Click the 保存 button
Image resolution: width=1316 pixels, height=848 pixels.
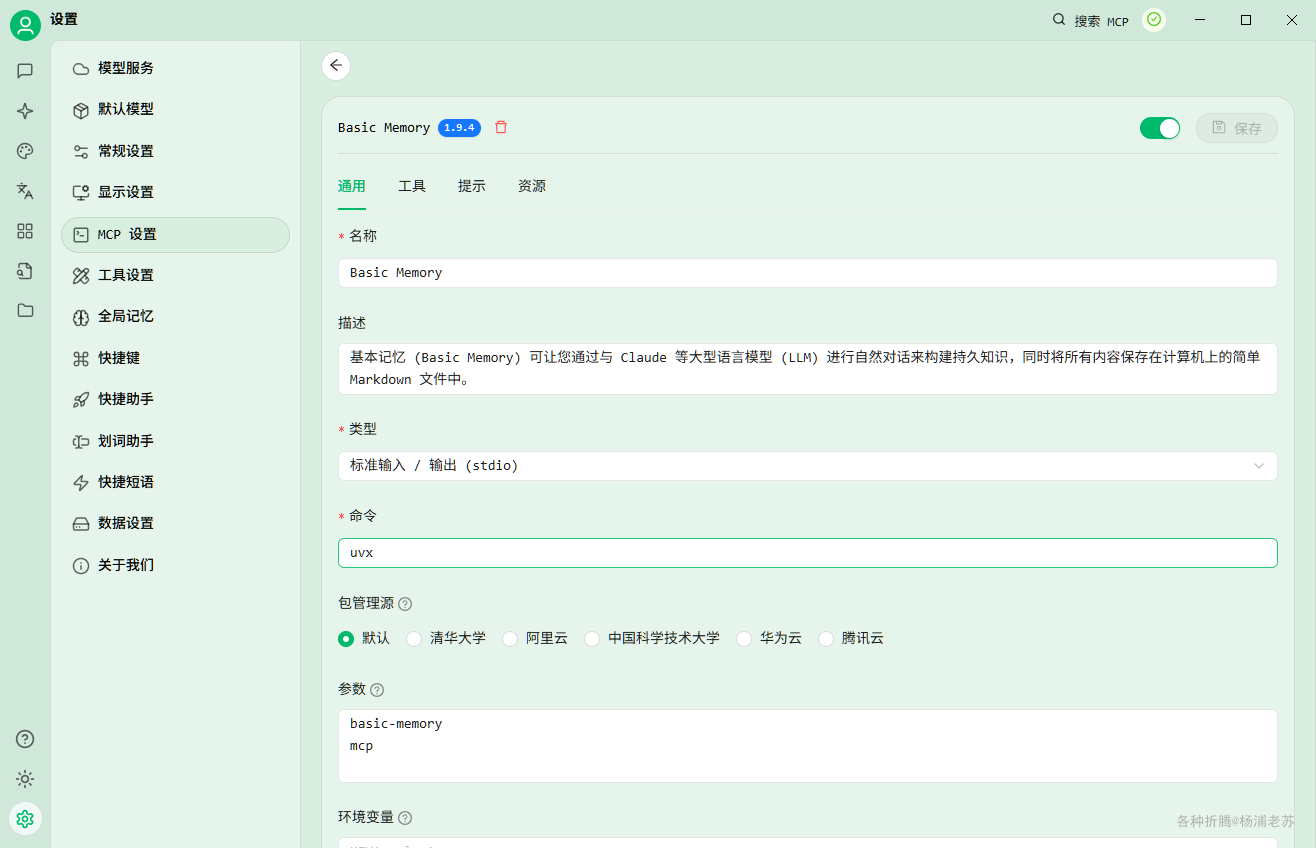point(1237,128)
